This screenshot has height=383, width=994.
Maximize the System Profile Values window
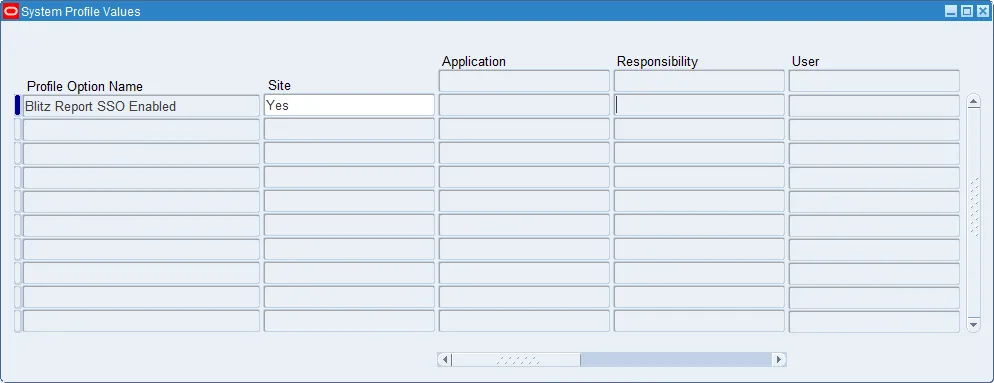click(967, 11)
